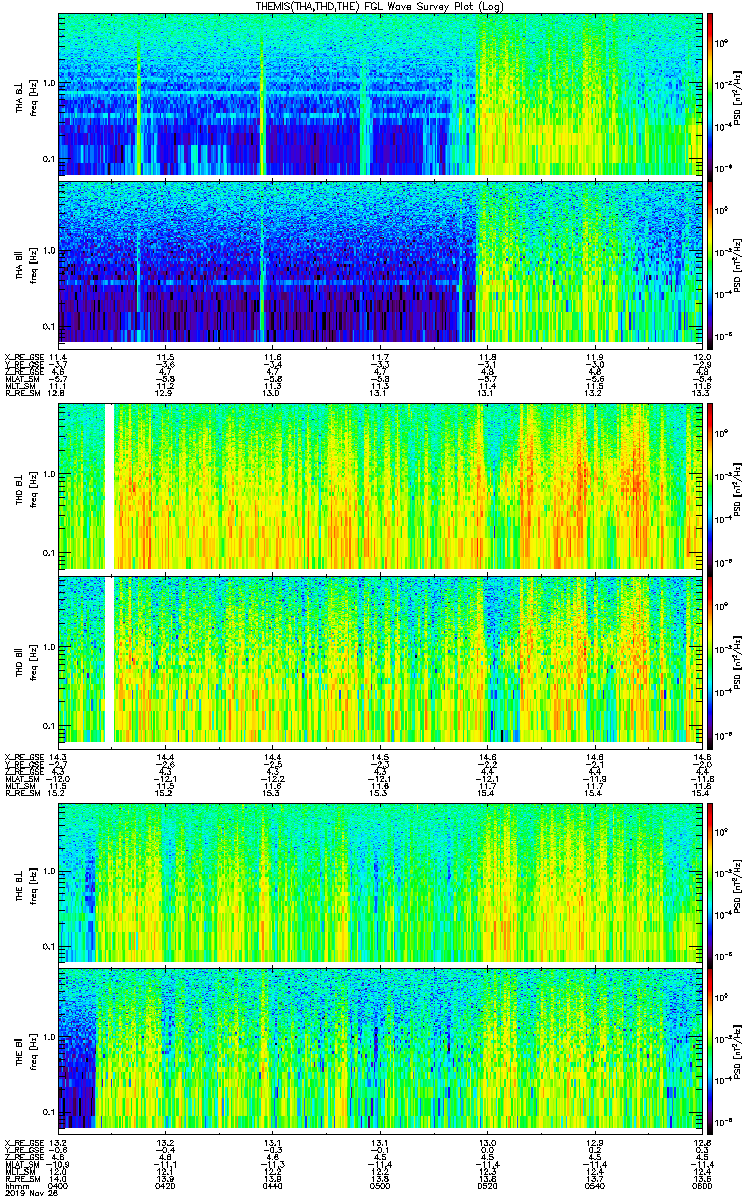Click the PSD color bar beside THE BII panel
750x1200 pixels.
click(710, 1052)
